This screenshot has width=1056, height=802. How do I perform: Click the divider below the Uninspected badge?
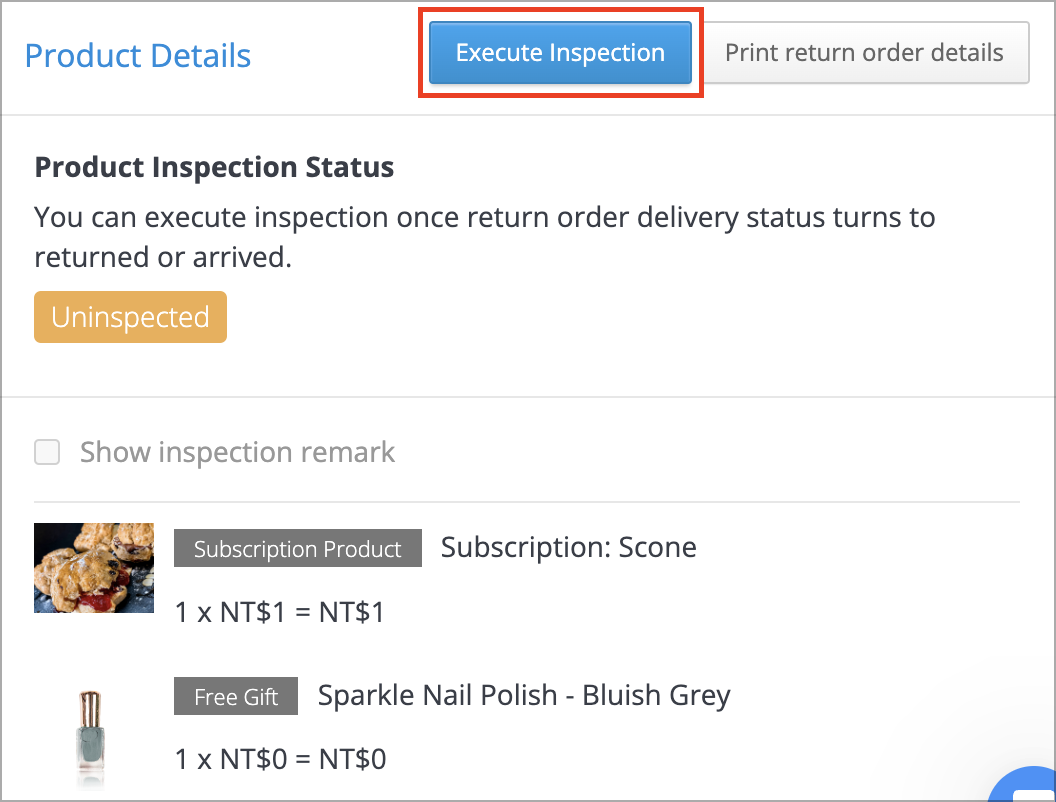tap(528, 397)
